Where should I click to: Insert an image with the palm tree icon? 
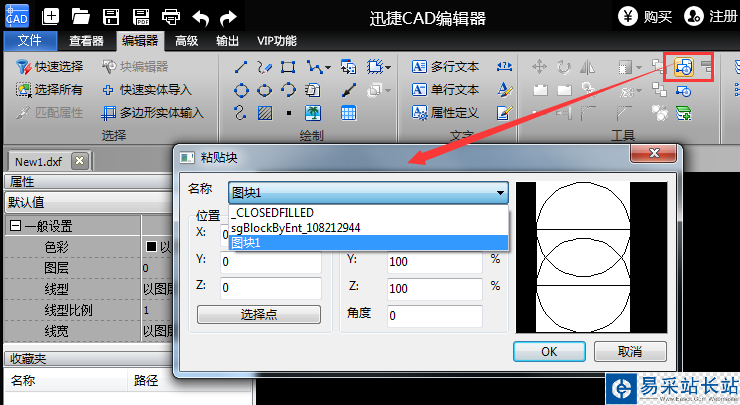click(313, 113)
